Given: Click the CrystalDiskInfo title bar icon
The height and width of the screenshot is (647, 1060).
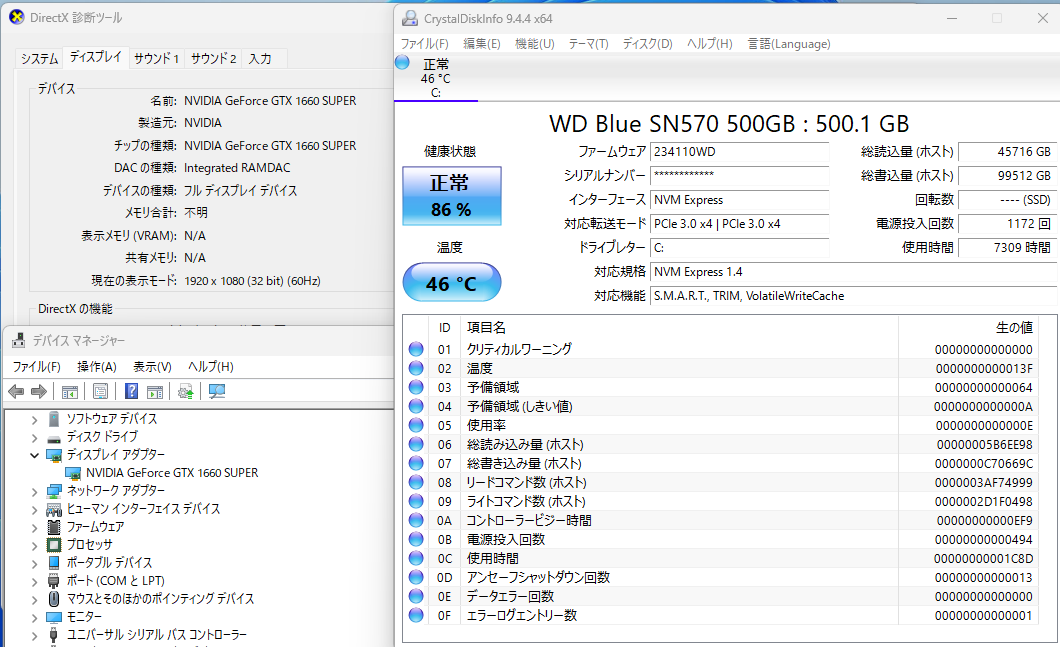Looking at the screenshot, I should click(410, 18).
